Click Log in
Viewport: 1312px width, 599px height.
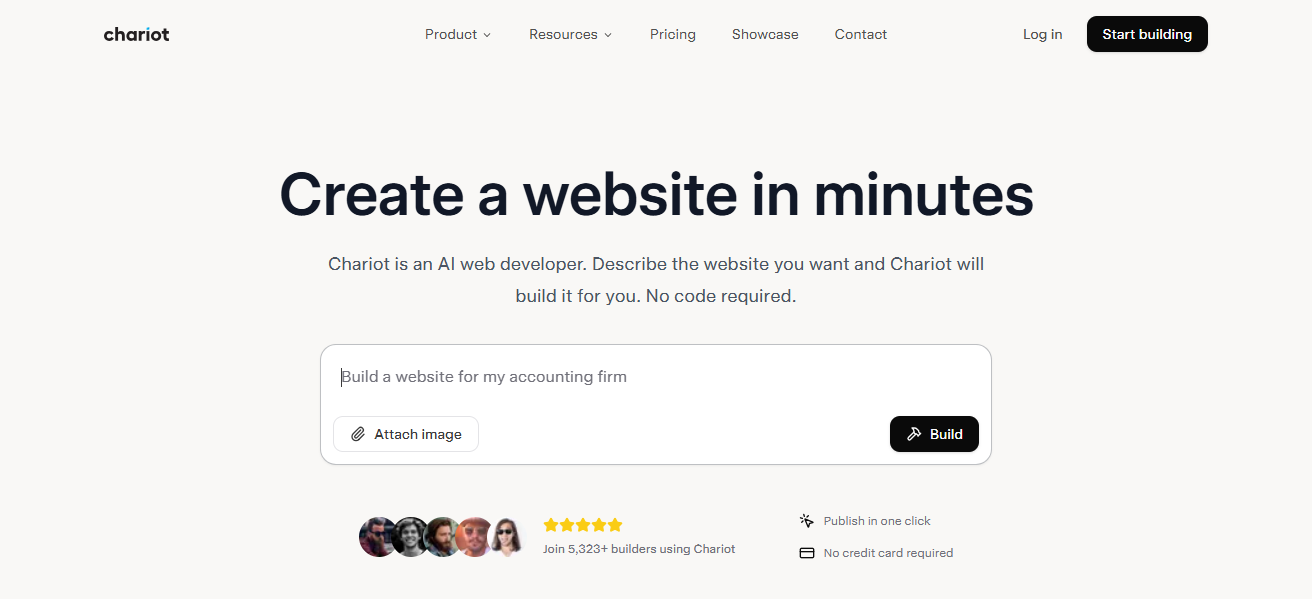pos(1042,34)
